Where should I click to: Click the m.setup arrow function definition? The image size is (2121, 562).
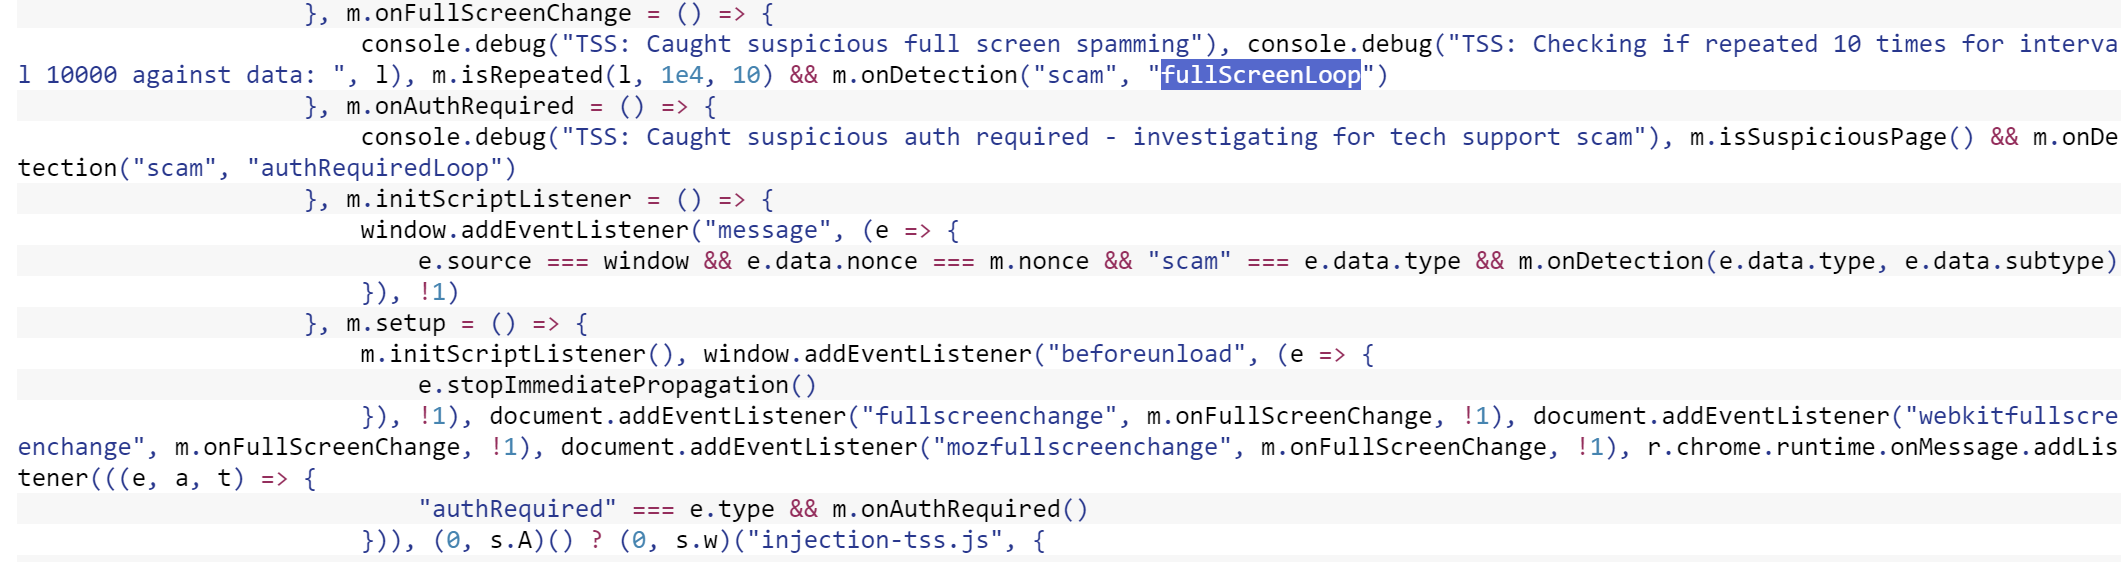tap(396, 323)
